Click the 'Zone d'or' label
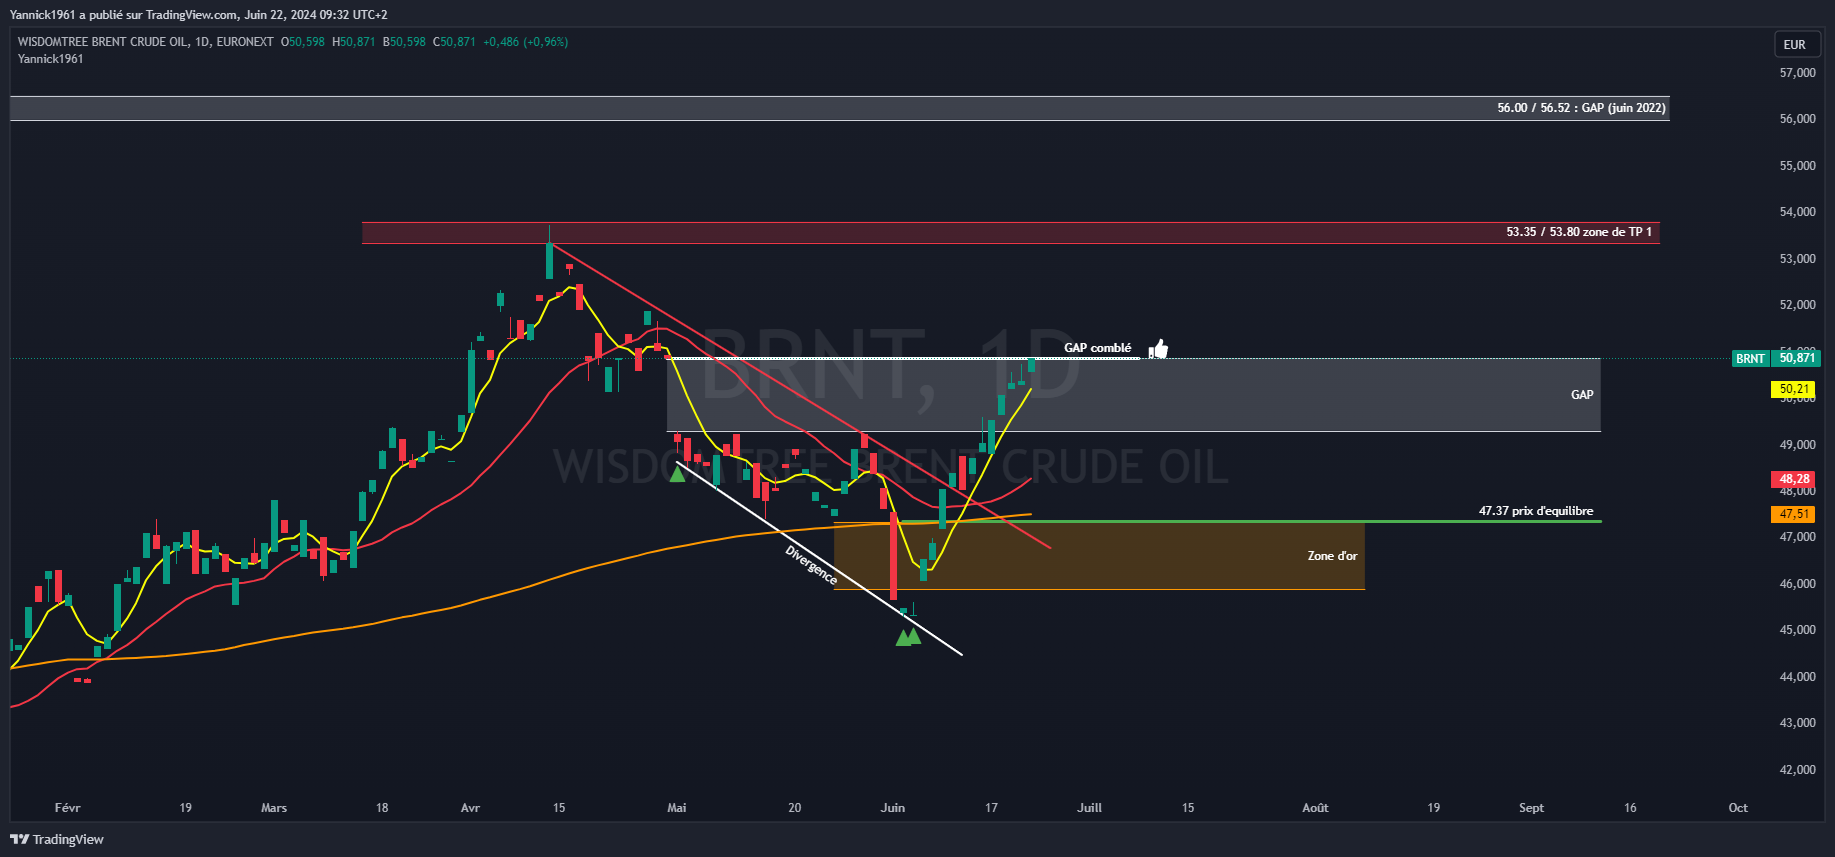This screenshot has height=857, width=1835. [x=1332, y=556]
